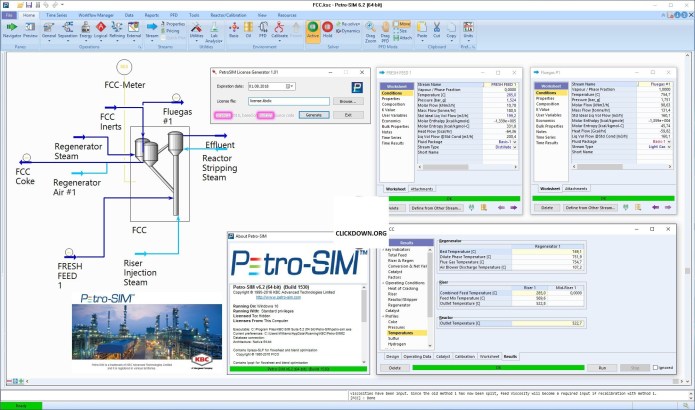Image resolution: width=695 pixels, height=410 pixels.
Task: Expand Fluid Package dropdown in Fluegas #1
Action: point(669,141)
